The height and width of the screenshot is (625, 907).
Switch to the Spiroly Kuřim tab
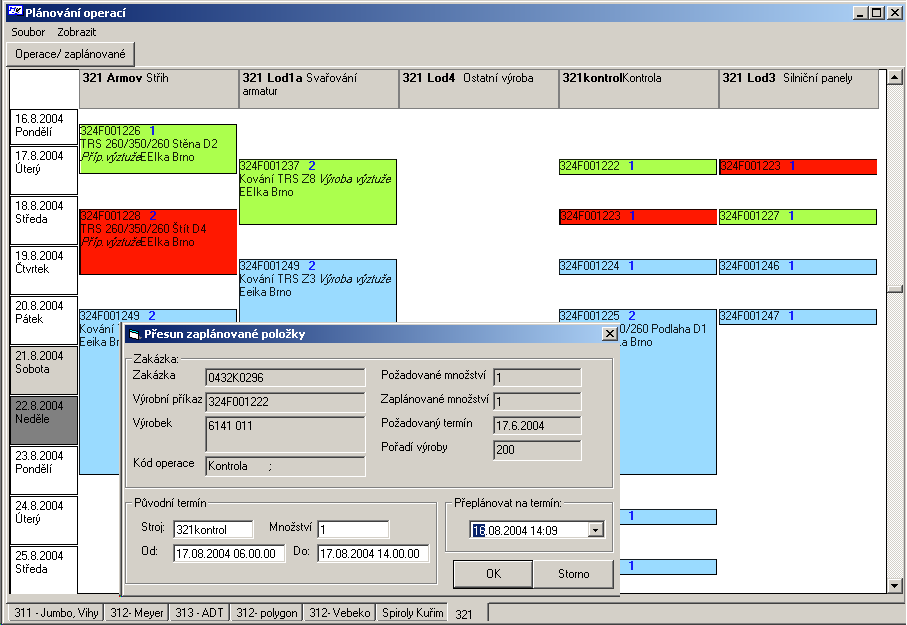coord(412,612)
